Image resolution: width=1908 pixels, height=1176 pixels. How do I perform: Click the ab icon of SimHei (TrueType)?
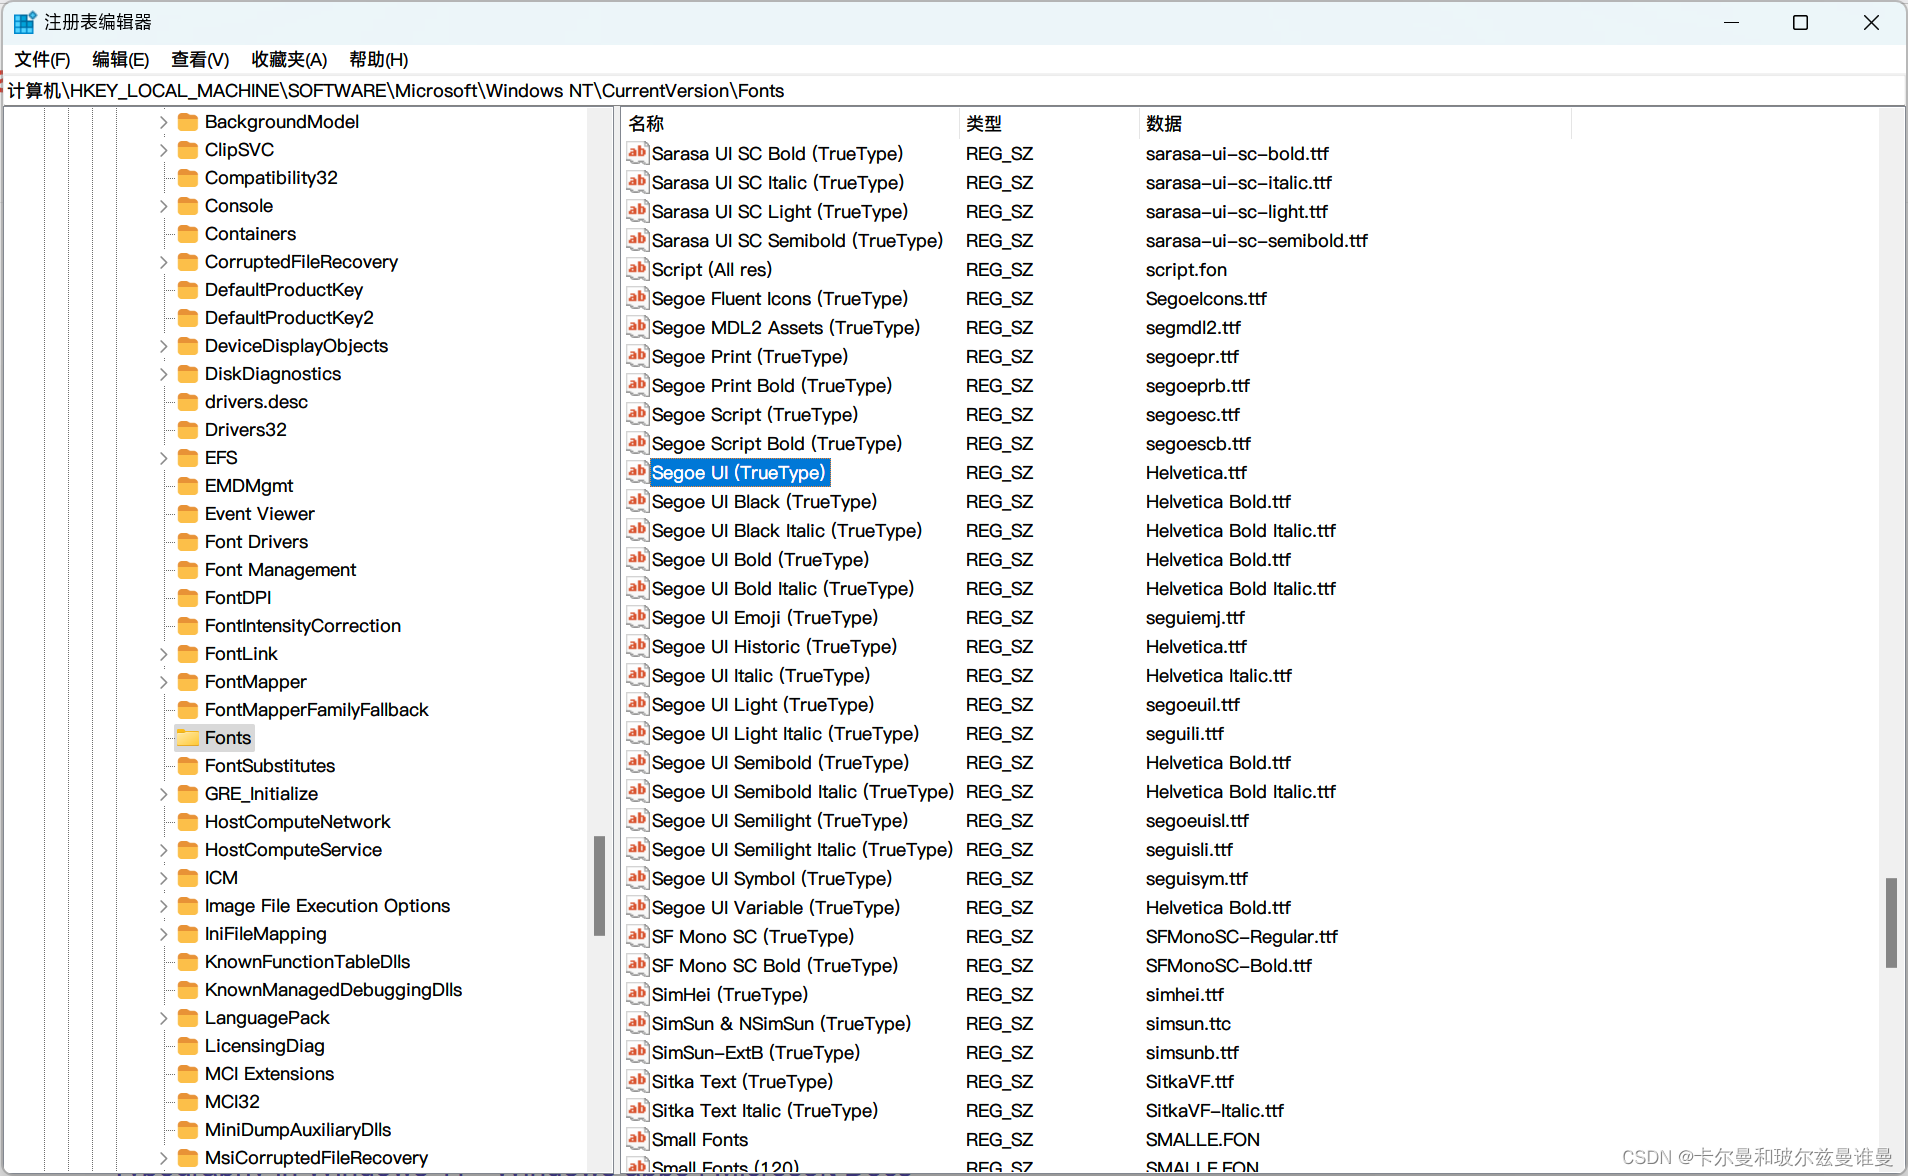pos(637,994)
